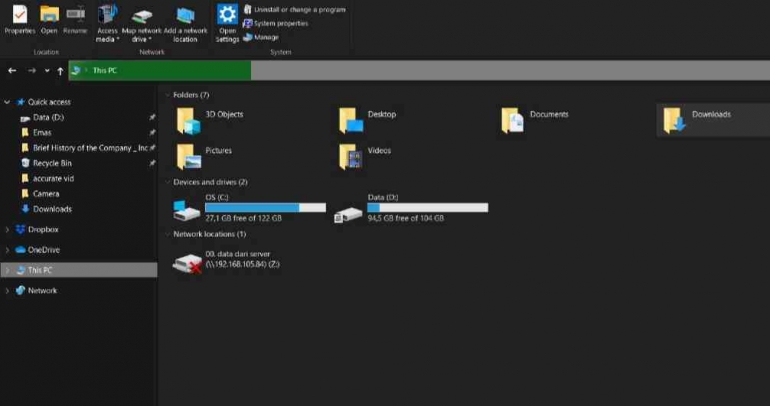Select accurate vid folder in sidebar
The image size is (770, 406).
(53, 178)
